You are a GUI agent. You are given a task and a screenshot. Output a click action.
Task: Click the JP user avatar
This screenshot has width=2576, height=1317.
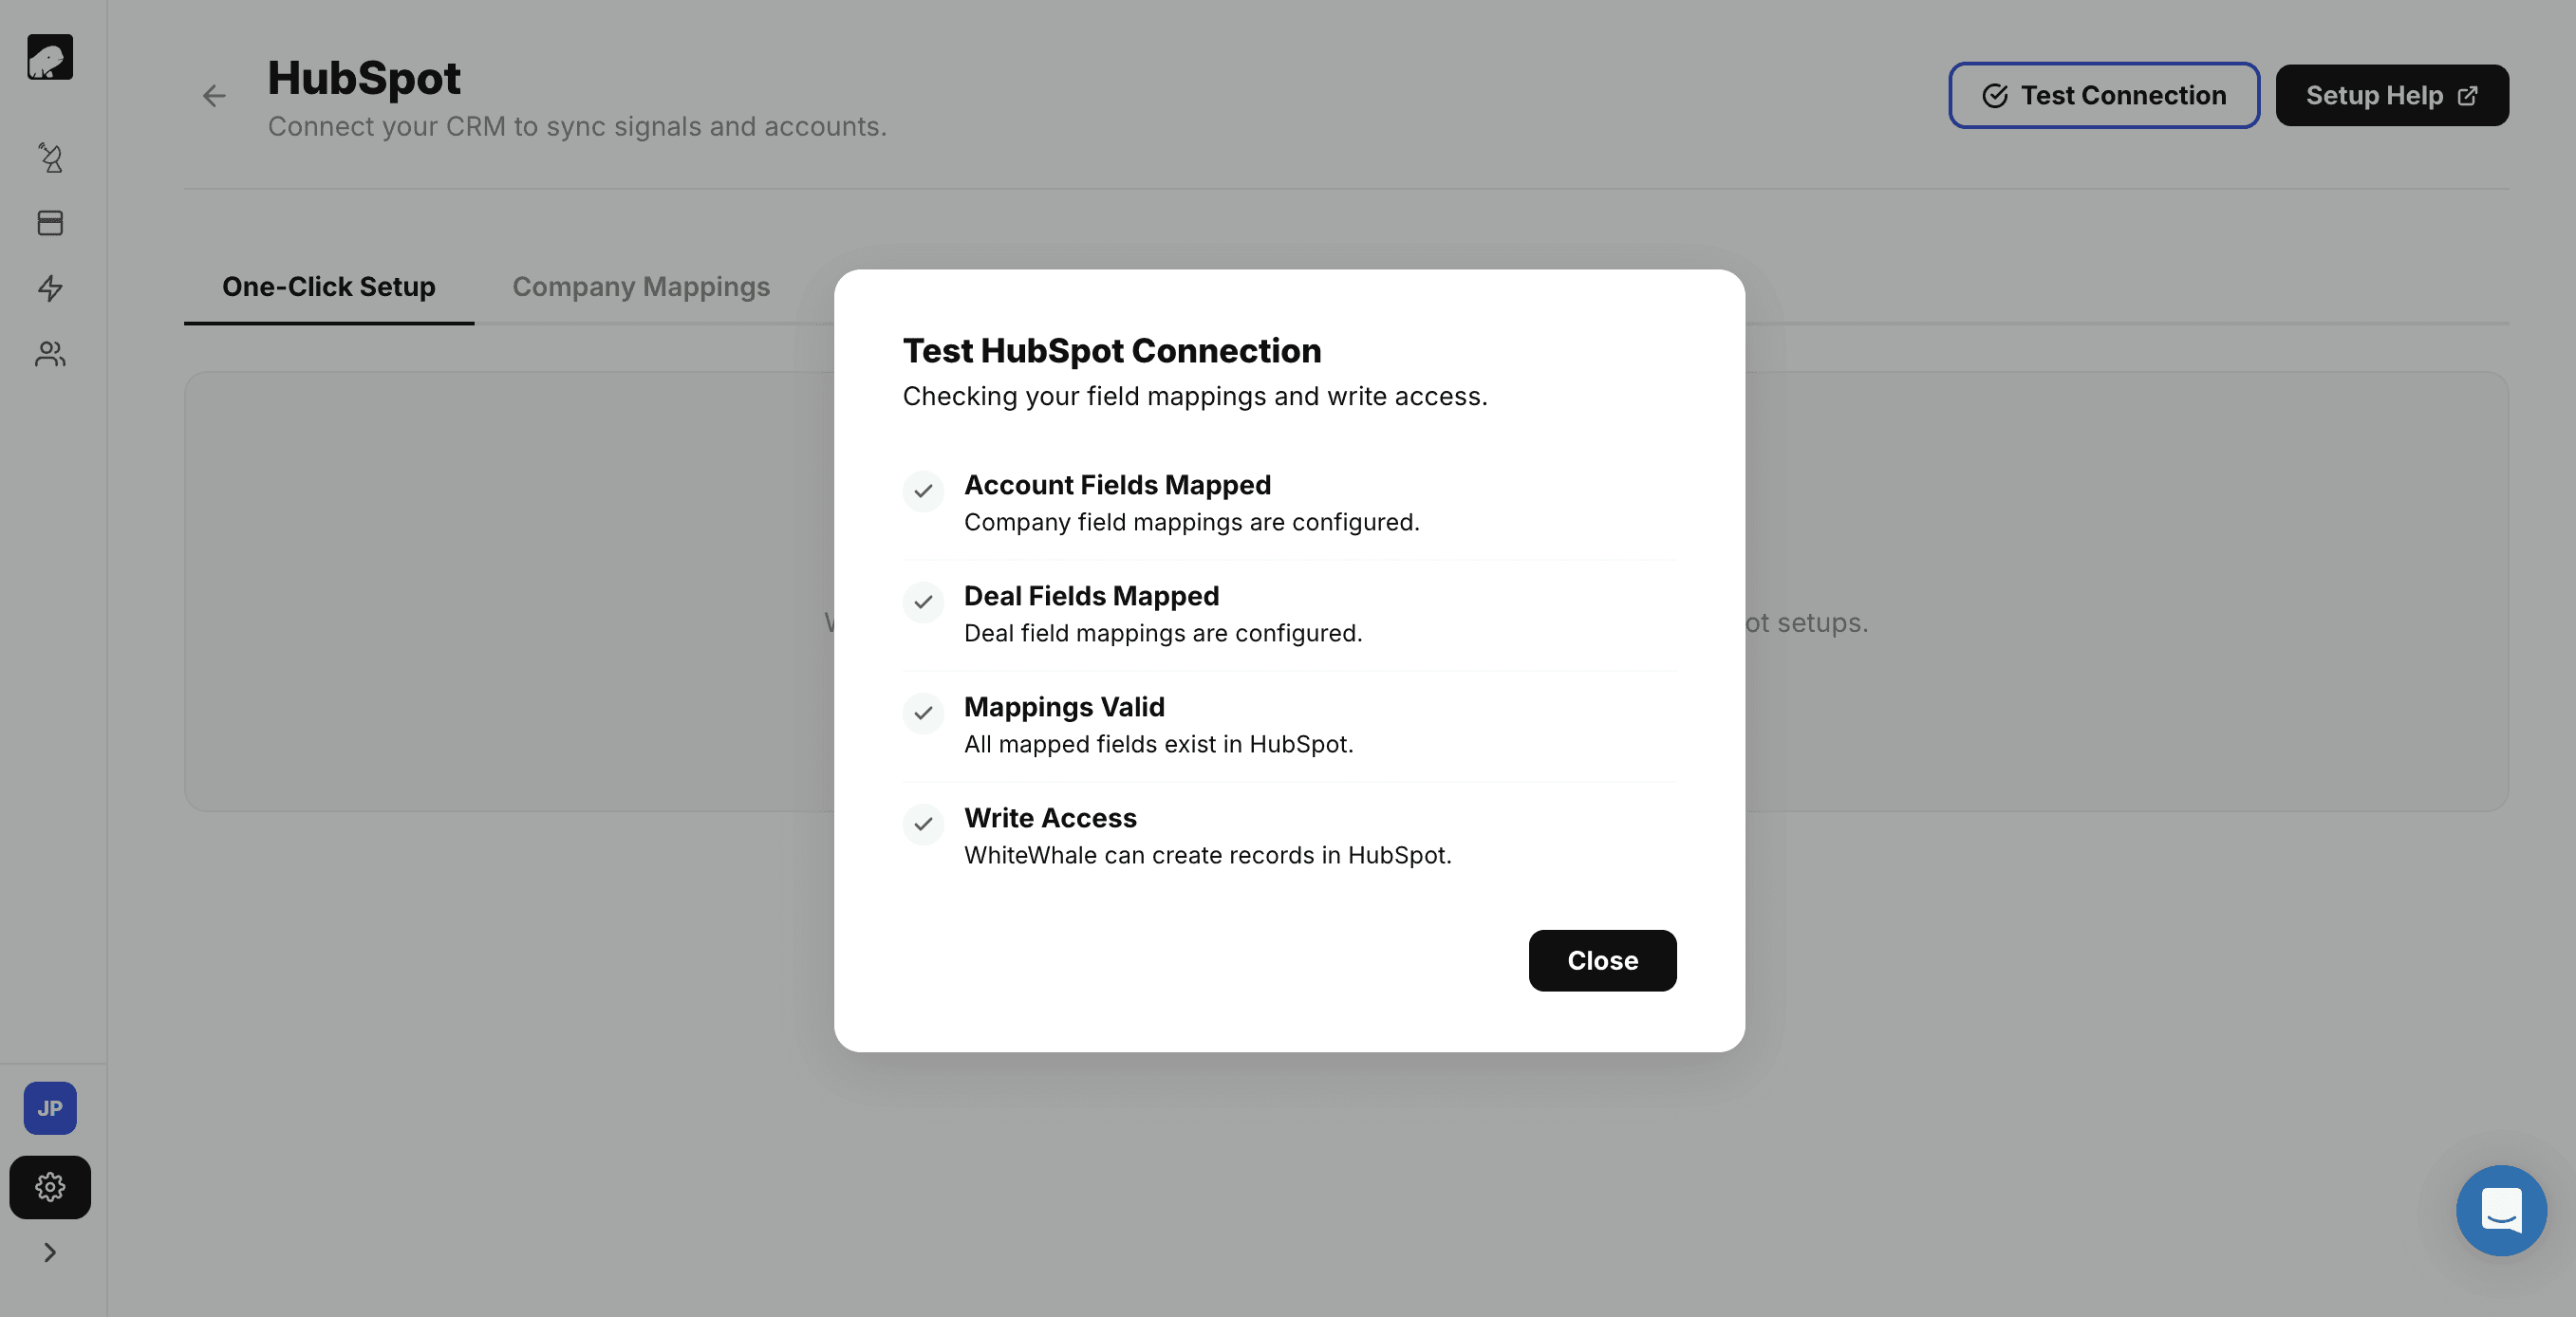(x=50, y=1108)
